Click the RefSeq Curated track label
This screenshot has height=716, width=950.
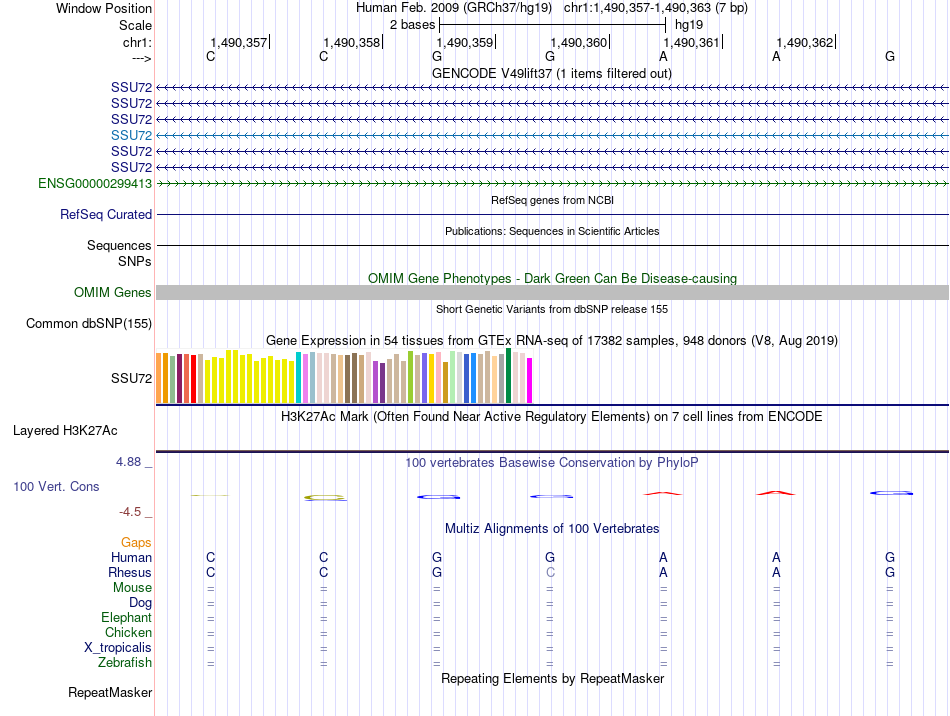[x=106, y=214]
